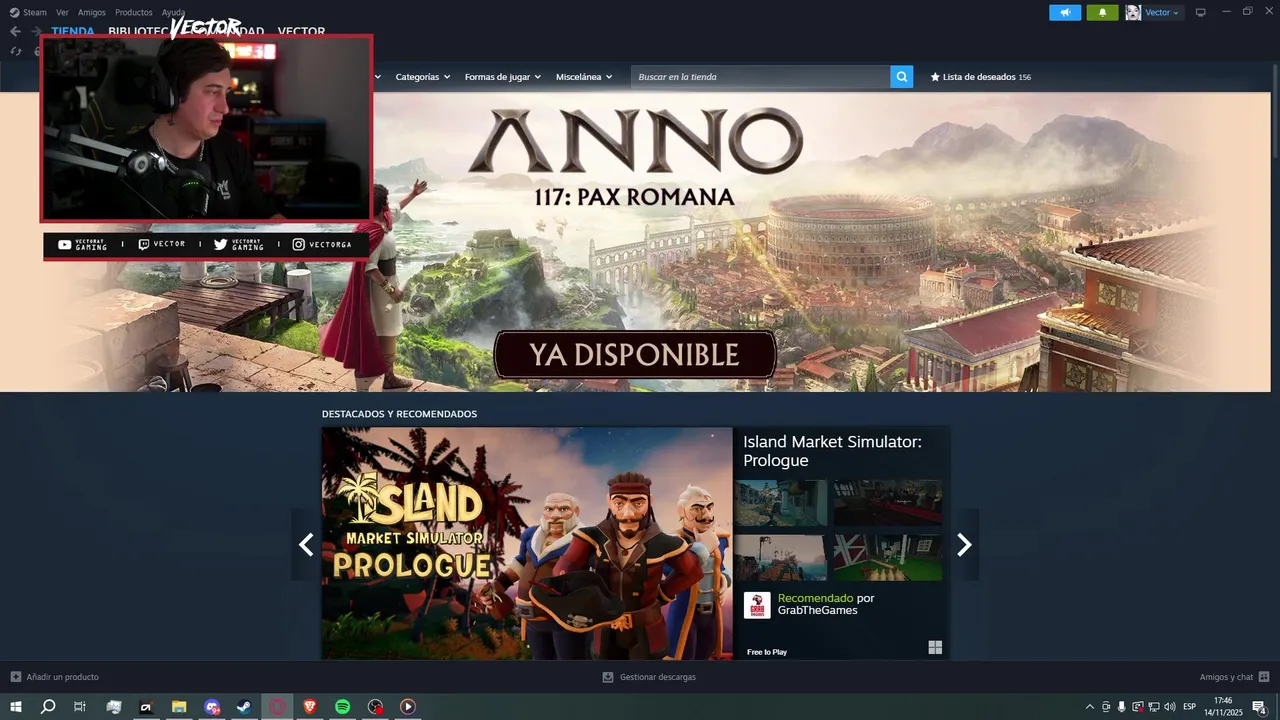Open Lista de deseados wishlist
Screen dimensions: 1280x720
coord(980,77)
